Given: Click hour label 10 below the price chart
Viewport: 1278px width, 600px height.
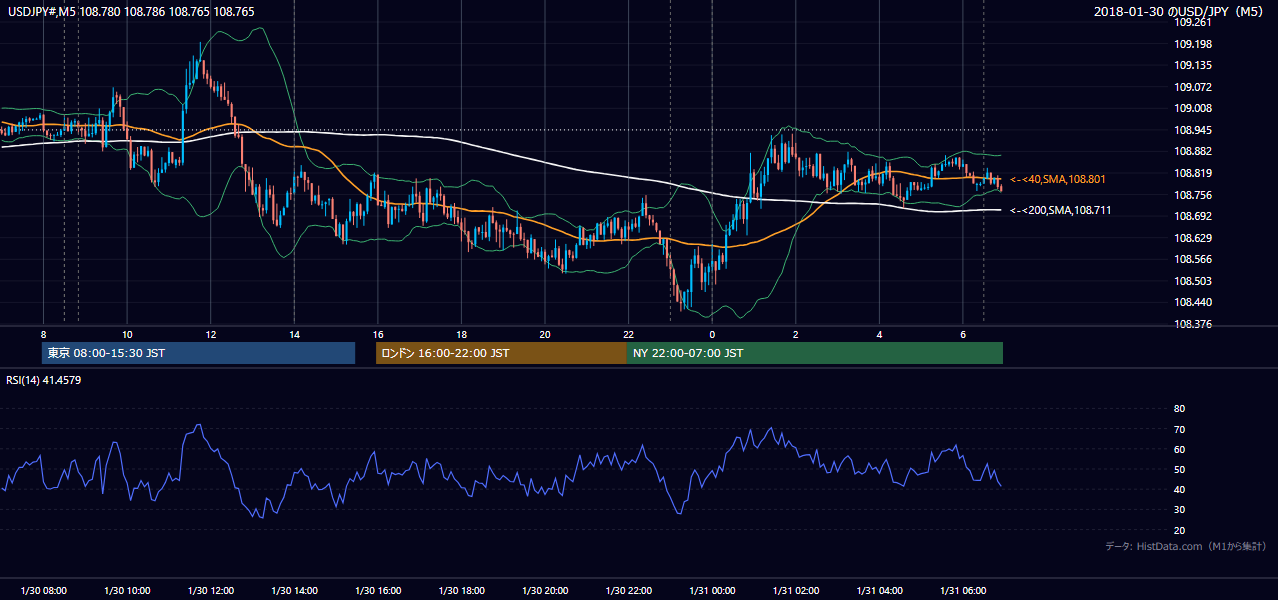Looking at the screenshot, I should (127, 334).
